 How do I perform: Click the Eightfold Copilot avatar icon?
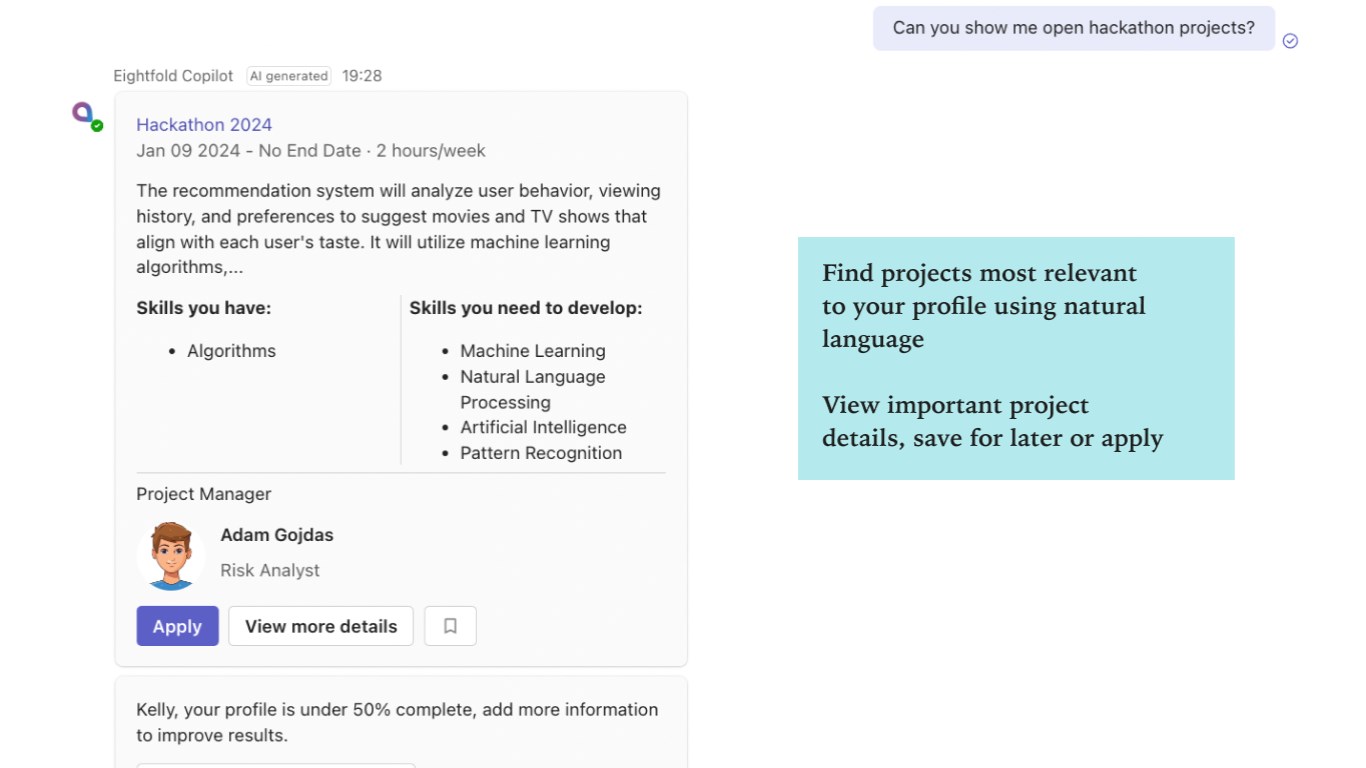coord(83,112)
